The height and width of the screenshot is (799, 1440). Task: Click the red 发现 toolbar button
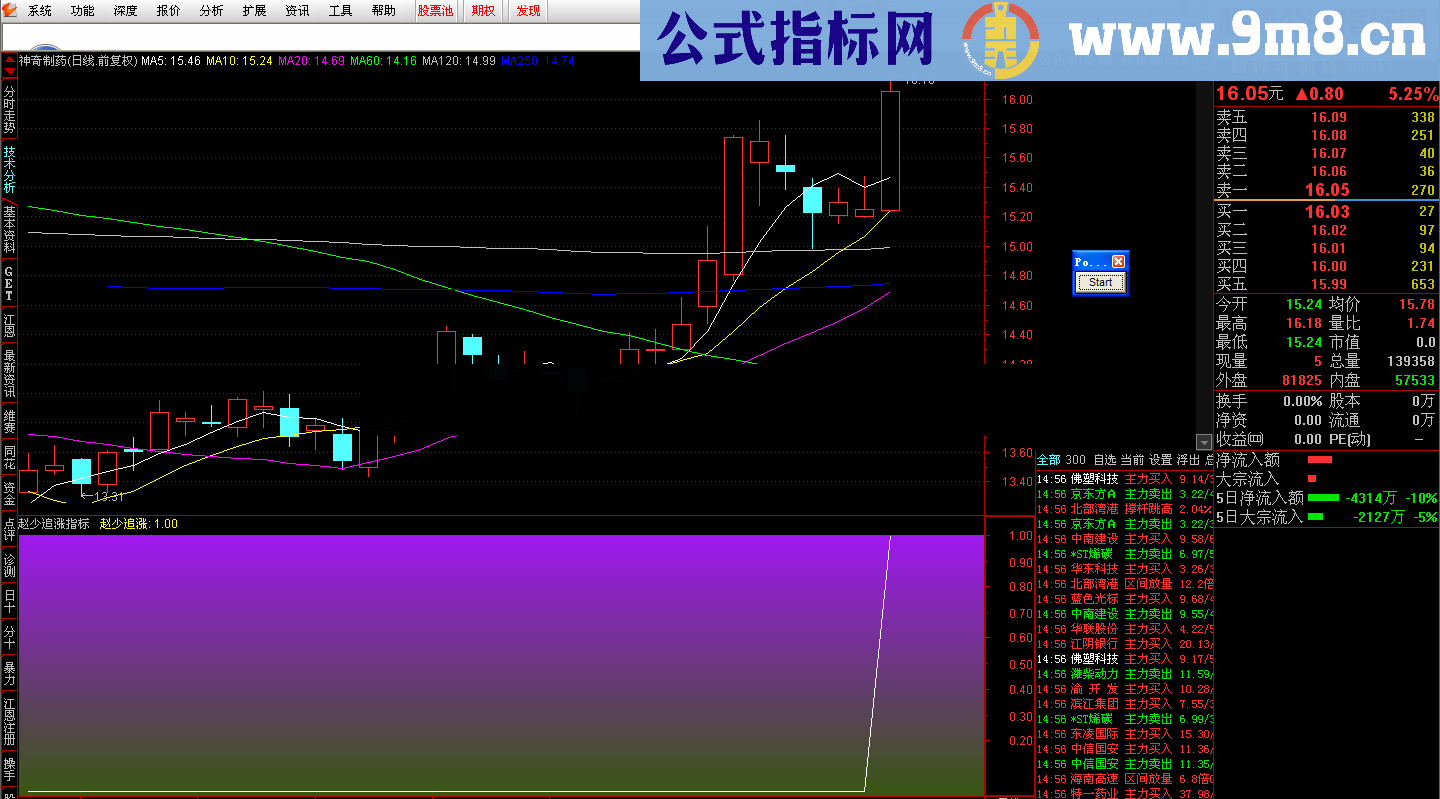(528, 11)
